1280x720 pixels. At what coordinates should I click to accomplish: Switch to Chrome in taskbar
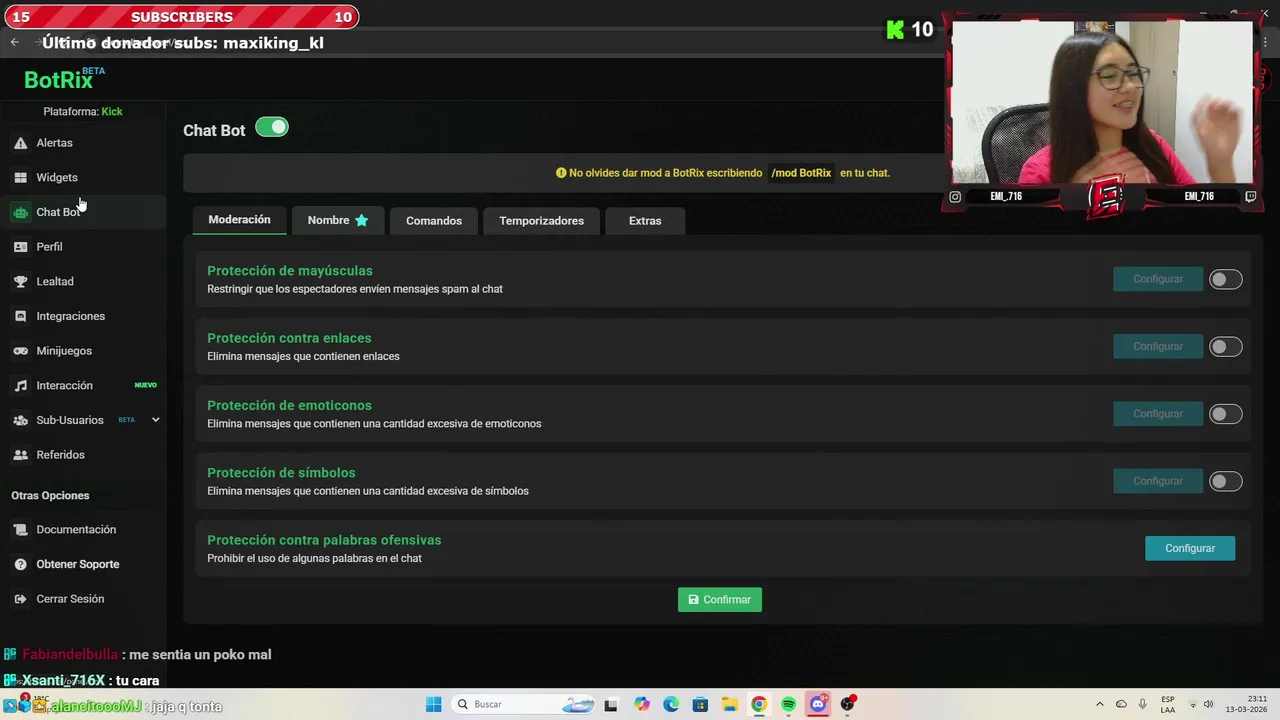click(759, 705)
